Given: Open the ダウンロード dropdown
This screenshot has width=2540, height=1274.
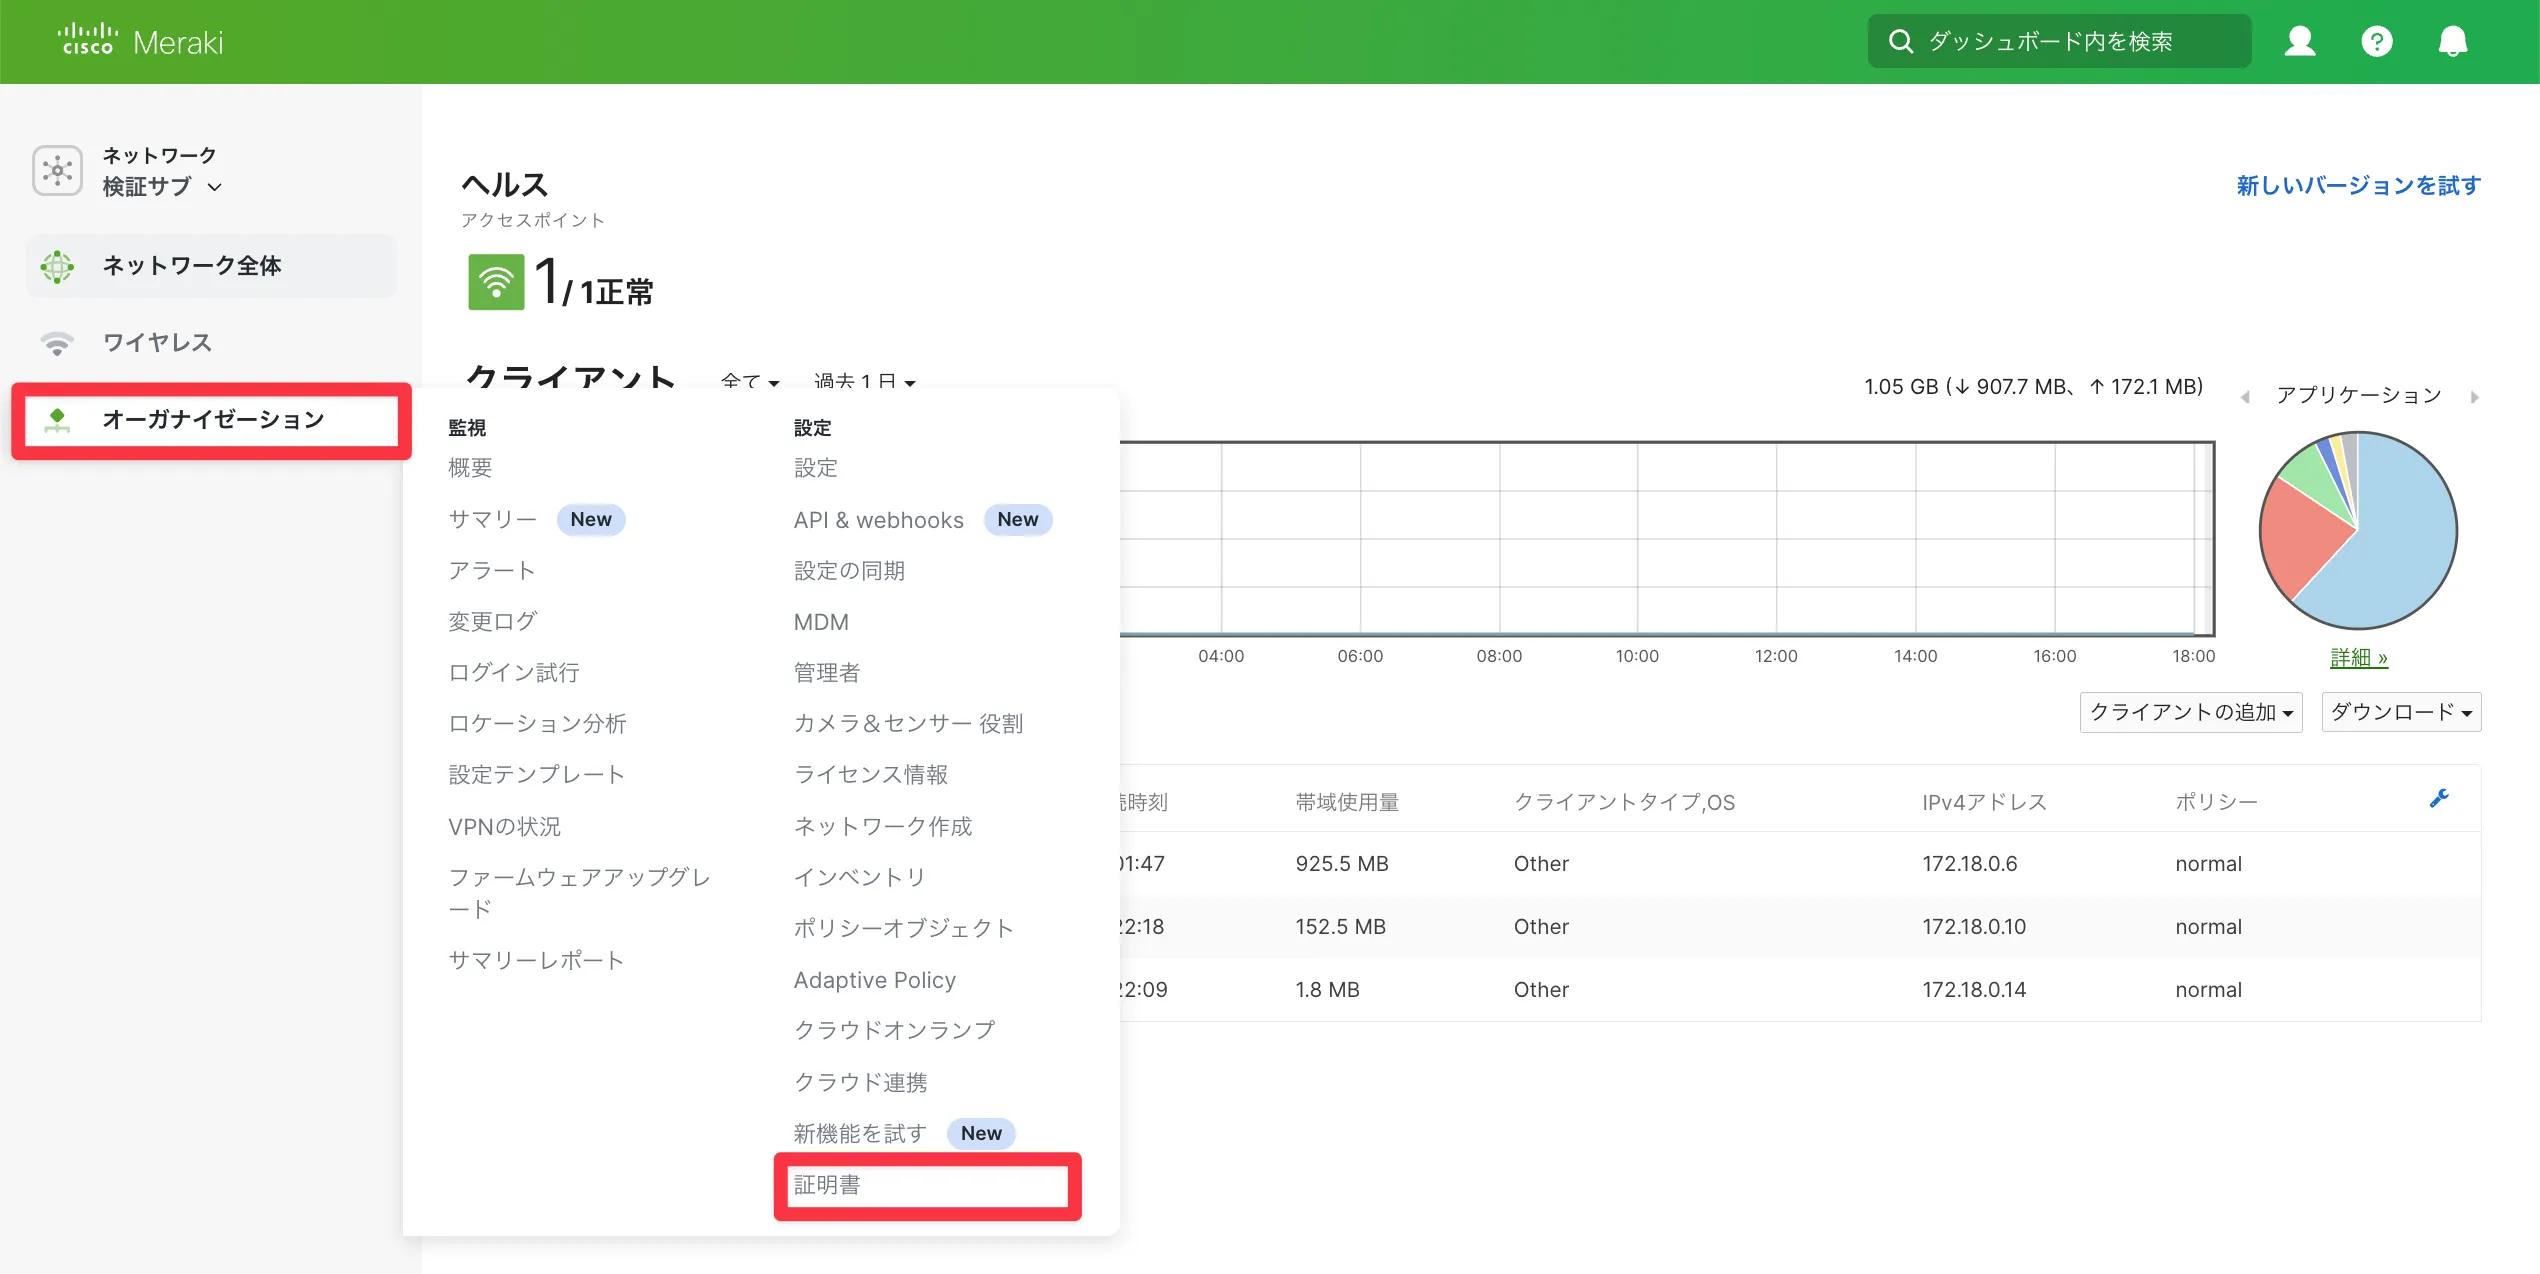Looking at the screenshot, I should [x=2401, y=712].
